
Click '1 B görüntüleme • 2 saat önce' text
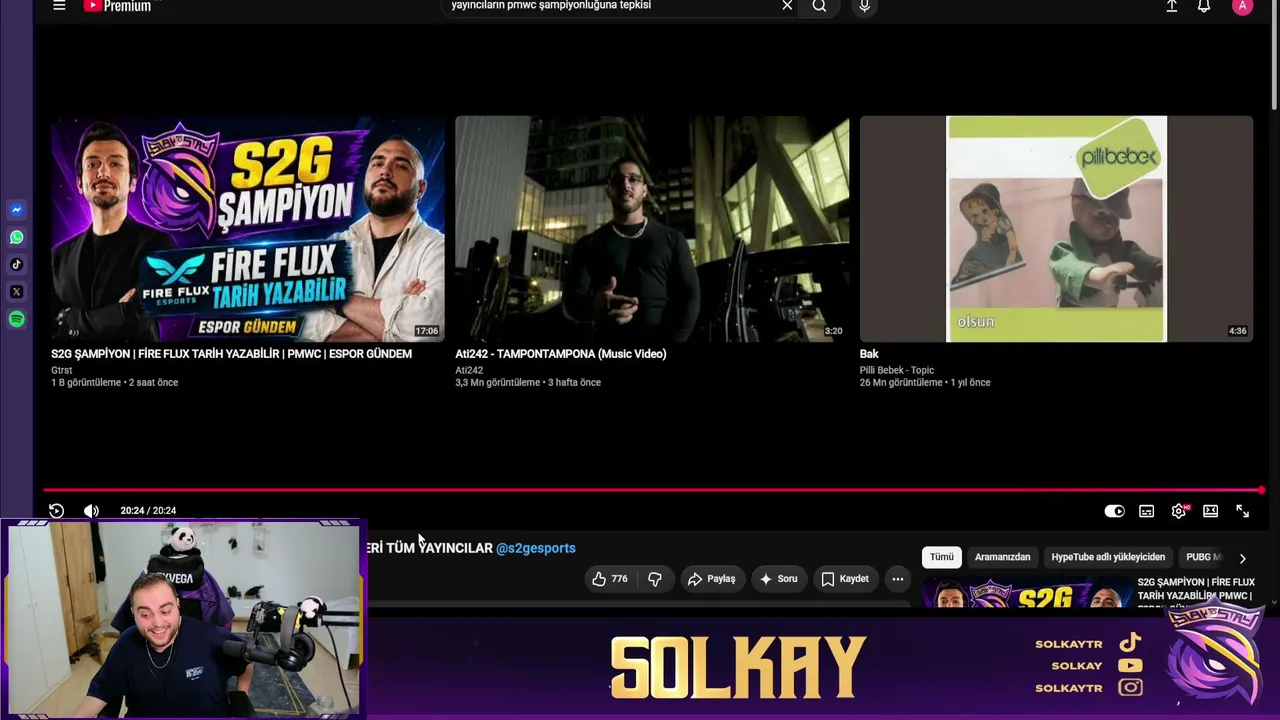tap(115, 383)
